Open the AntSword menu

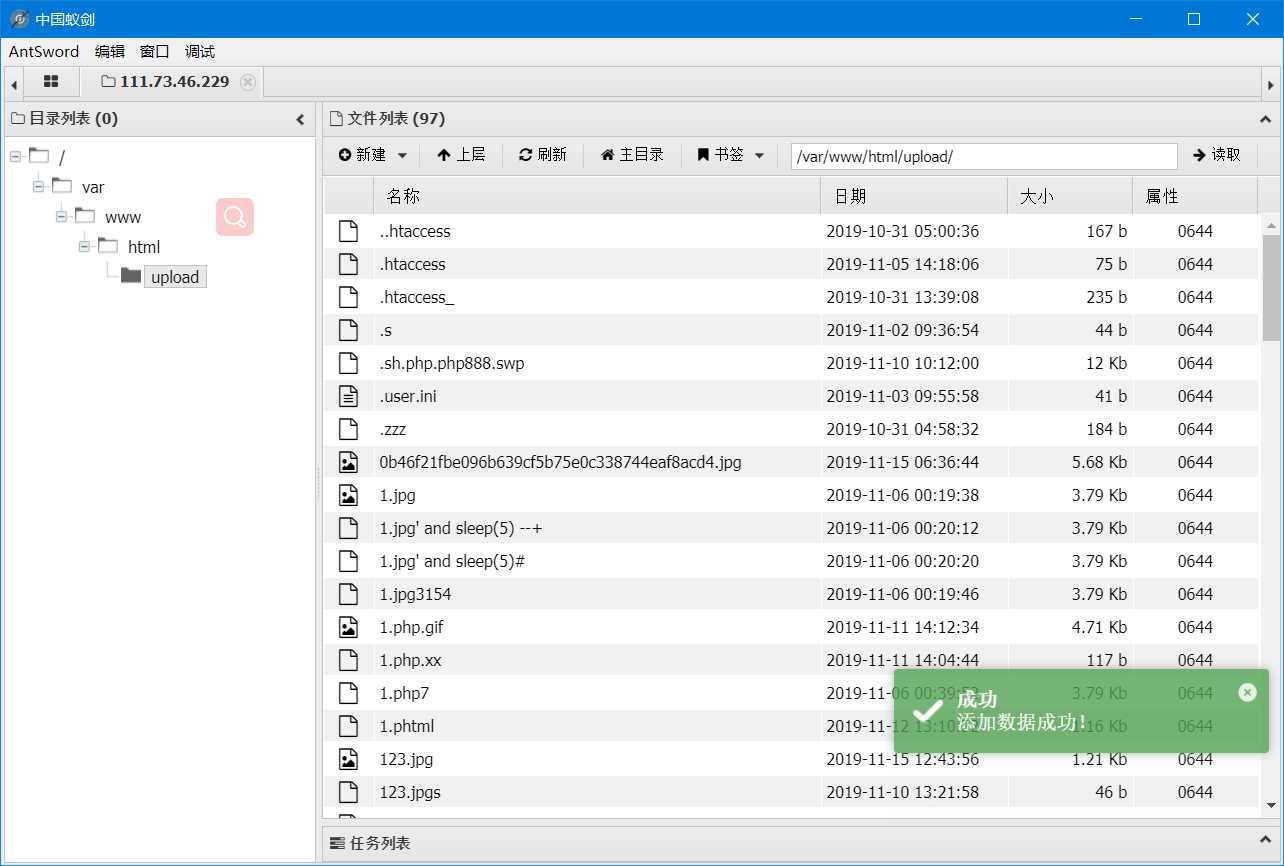click(x=46, y=52)
